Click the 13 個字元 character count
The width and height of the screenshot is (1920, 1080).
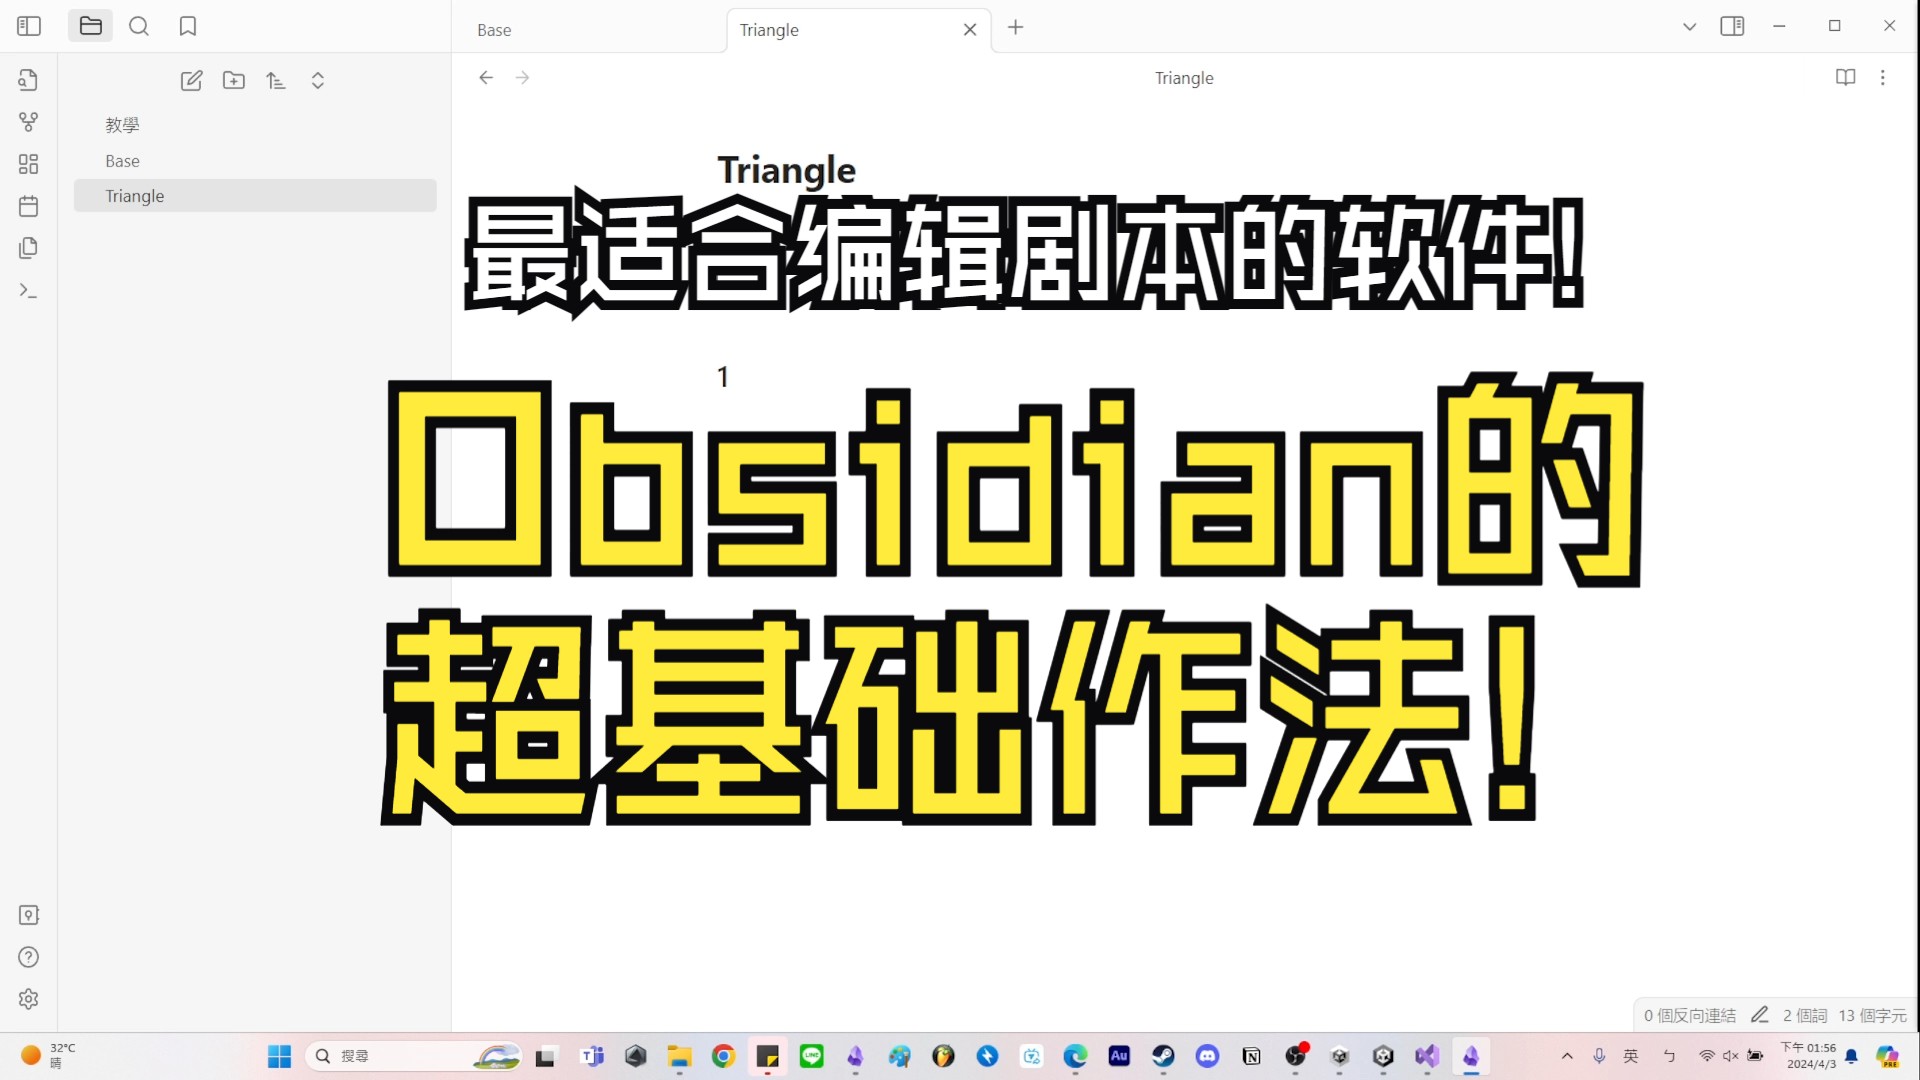tap(1872, 1015)
